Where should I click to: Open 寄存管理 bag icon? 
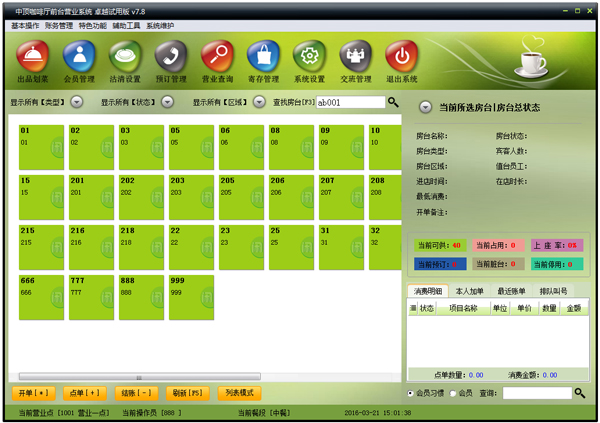pyautogui.click(x=263, y=57)
